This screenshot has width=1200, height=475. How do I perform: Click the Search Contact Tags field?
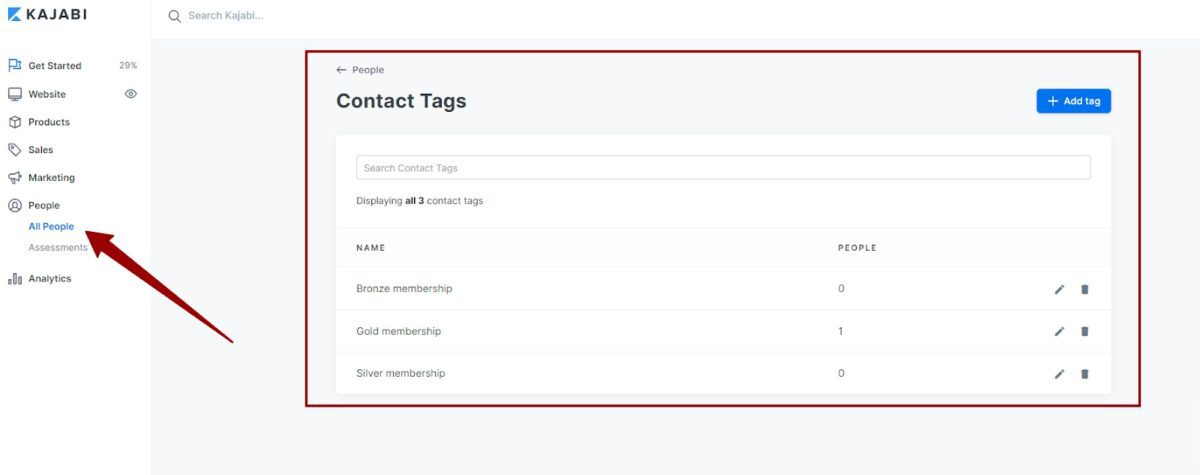(722, 168)
